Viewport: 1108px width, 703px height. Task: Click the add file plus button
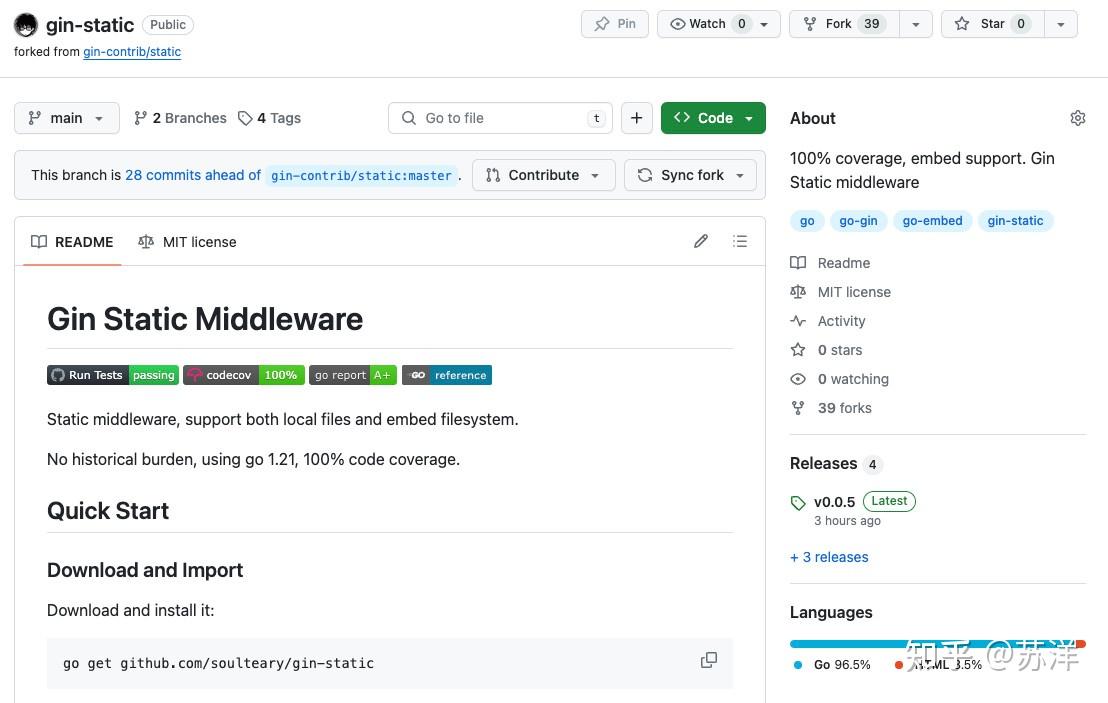636,118
